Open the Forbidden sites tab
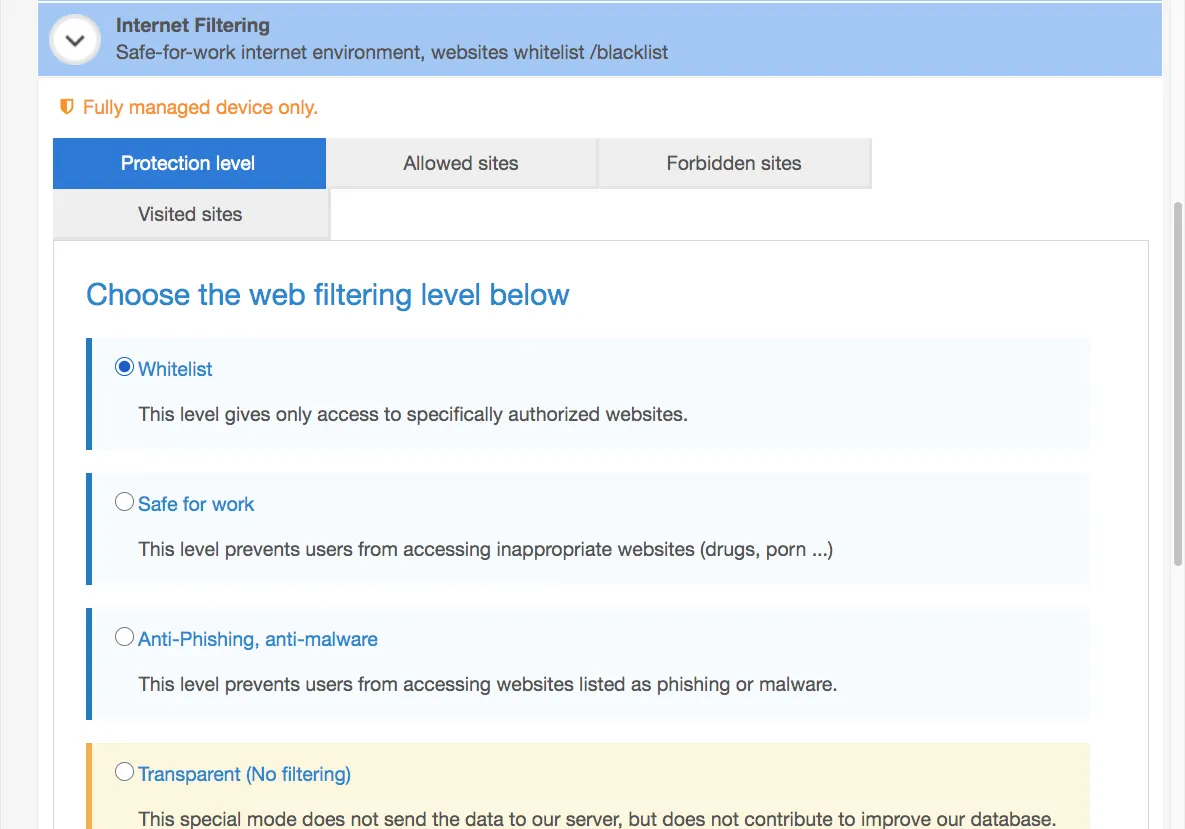This screenshot has width=1185, height=829. click(734, 163)
